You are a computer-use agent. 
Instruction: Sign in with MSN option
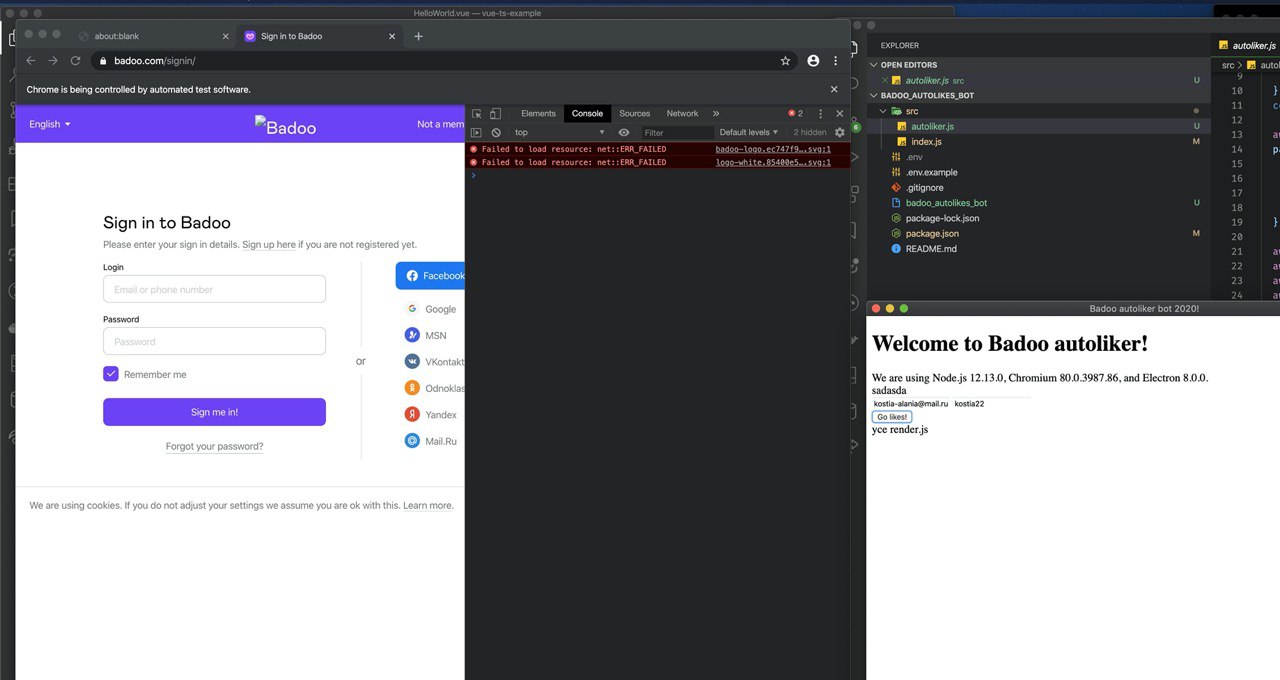pyautogui.click(x=426, y=335)
